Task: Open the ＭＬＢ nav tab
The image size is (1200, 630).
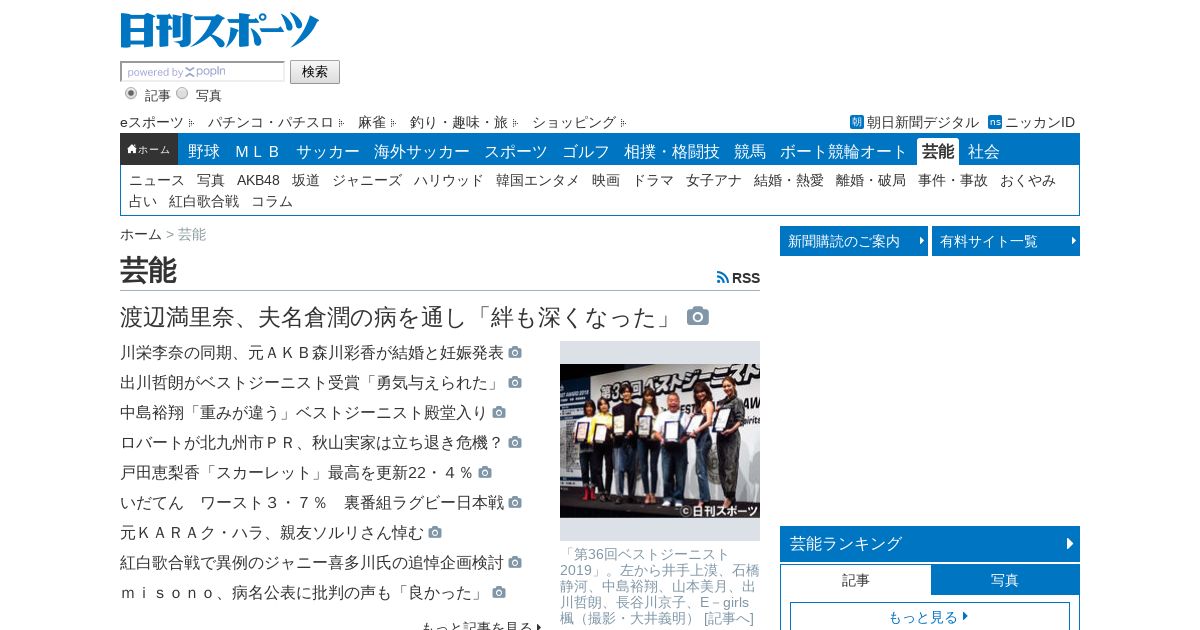Action: (258, 152)
